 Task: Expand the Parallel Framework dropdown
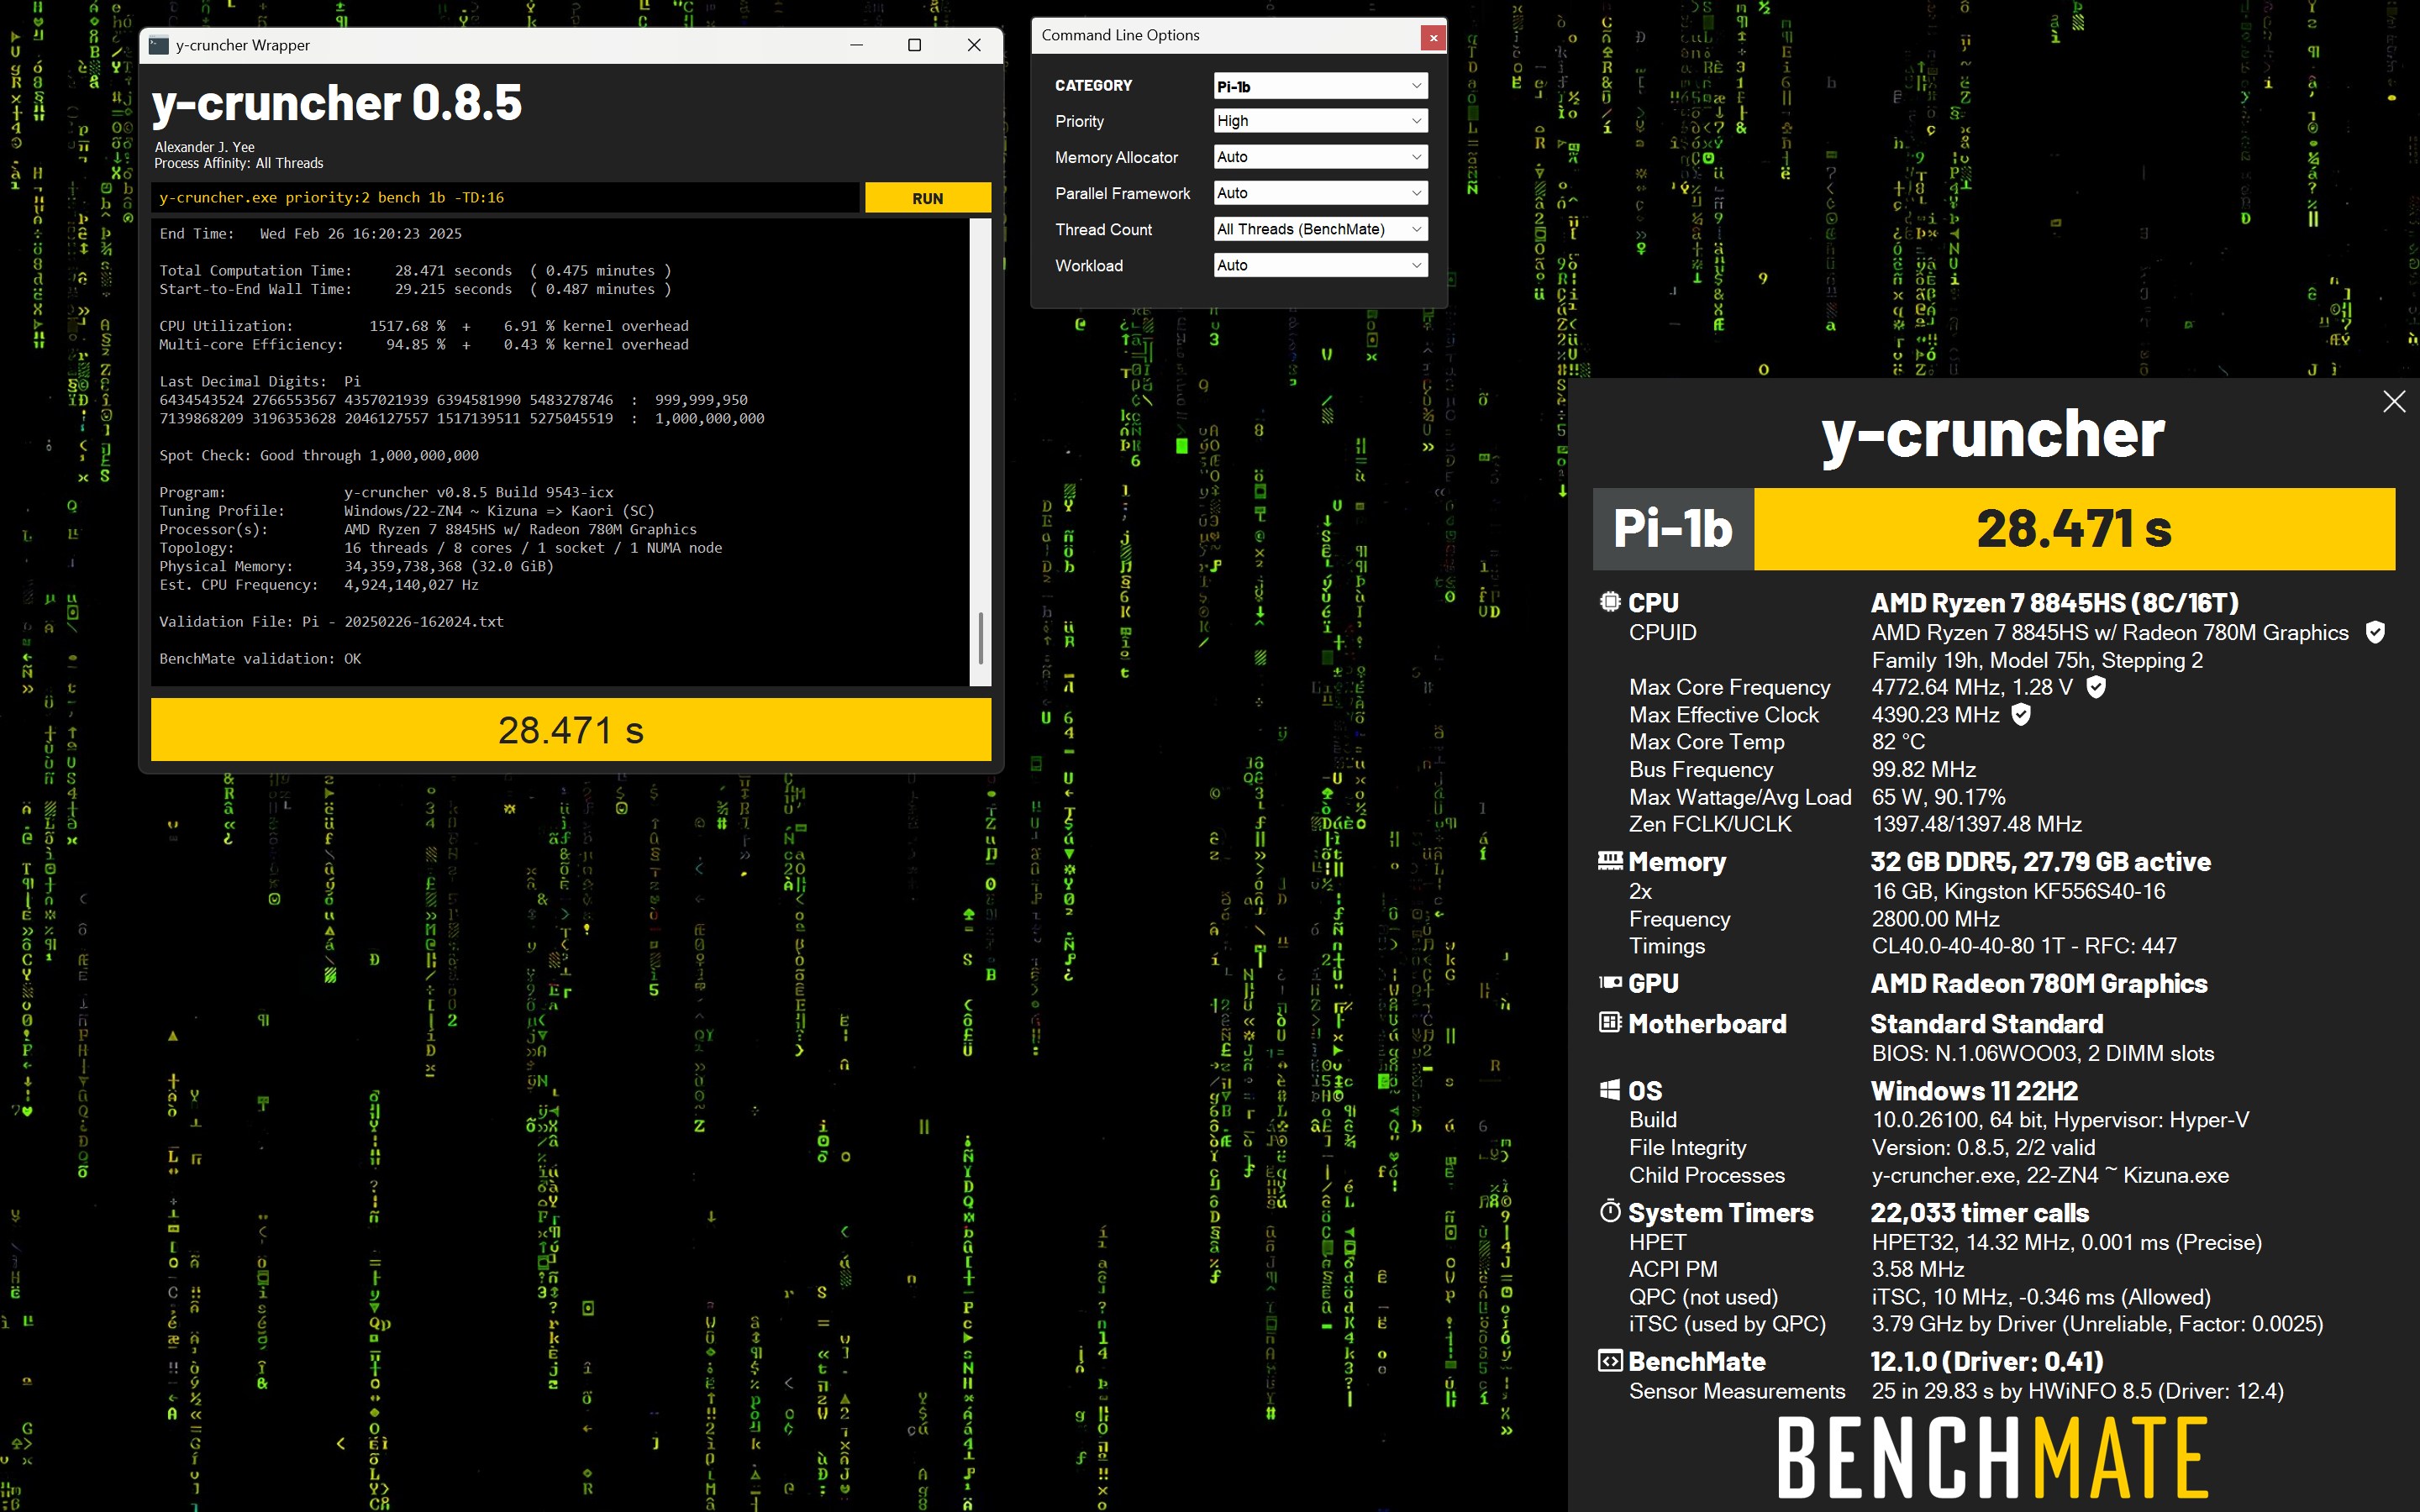tap(1320, 193)
